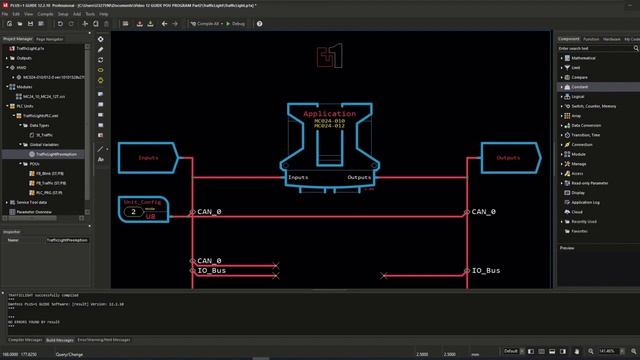The image size is (640, 360).
Task: Click the Application block on canvas
Action: [329, 148]
